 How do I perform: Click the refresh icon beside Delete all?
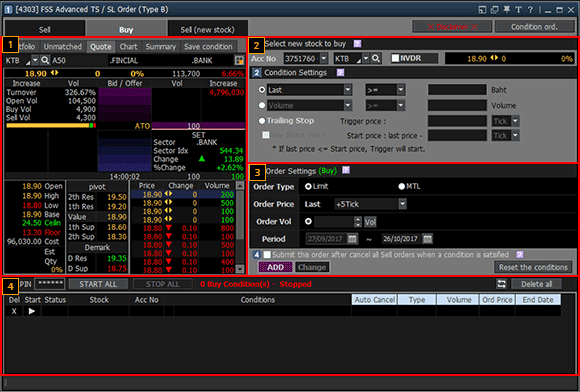point(501,284)
